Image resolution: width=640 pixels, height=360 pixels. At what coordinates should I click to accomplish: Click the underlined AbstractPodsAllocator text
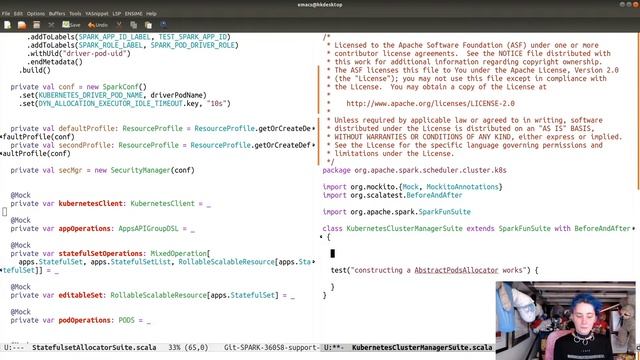[456, 270]
